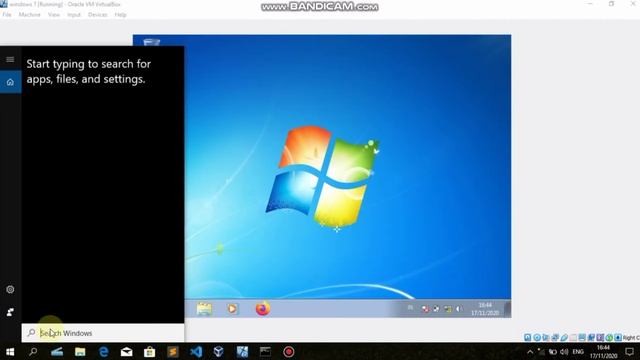Open the command prompt taskbar icon
The width and height of the screenshot is (640, 360).
click(265, 351)
